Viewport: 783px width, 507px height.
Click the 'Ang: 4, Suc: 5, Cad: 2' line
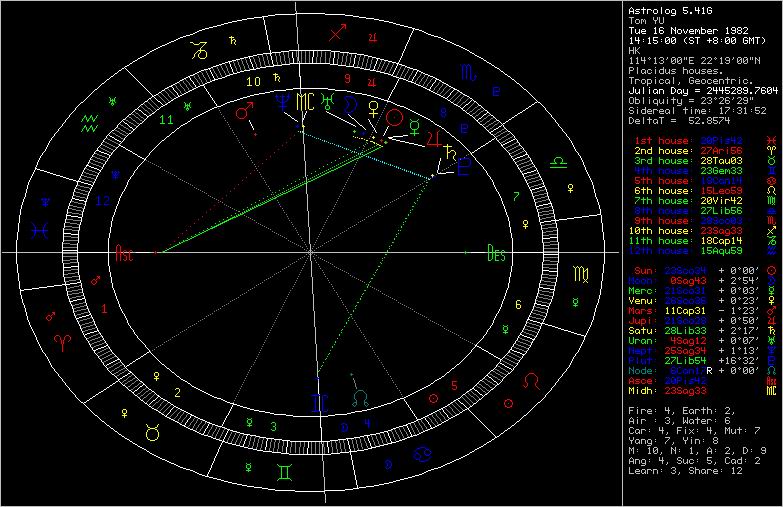coord(694,461)
